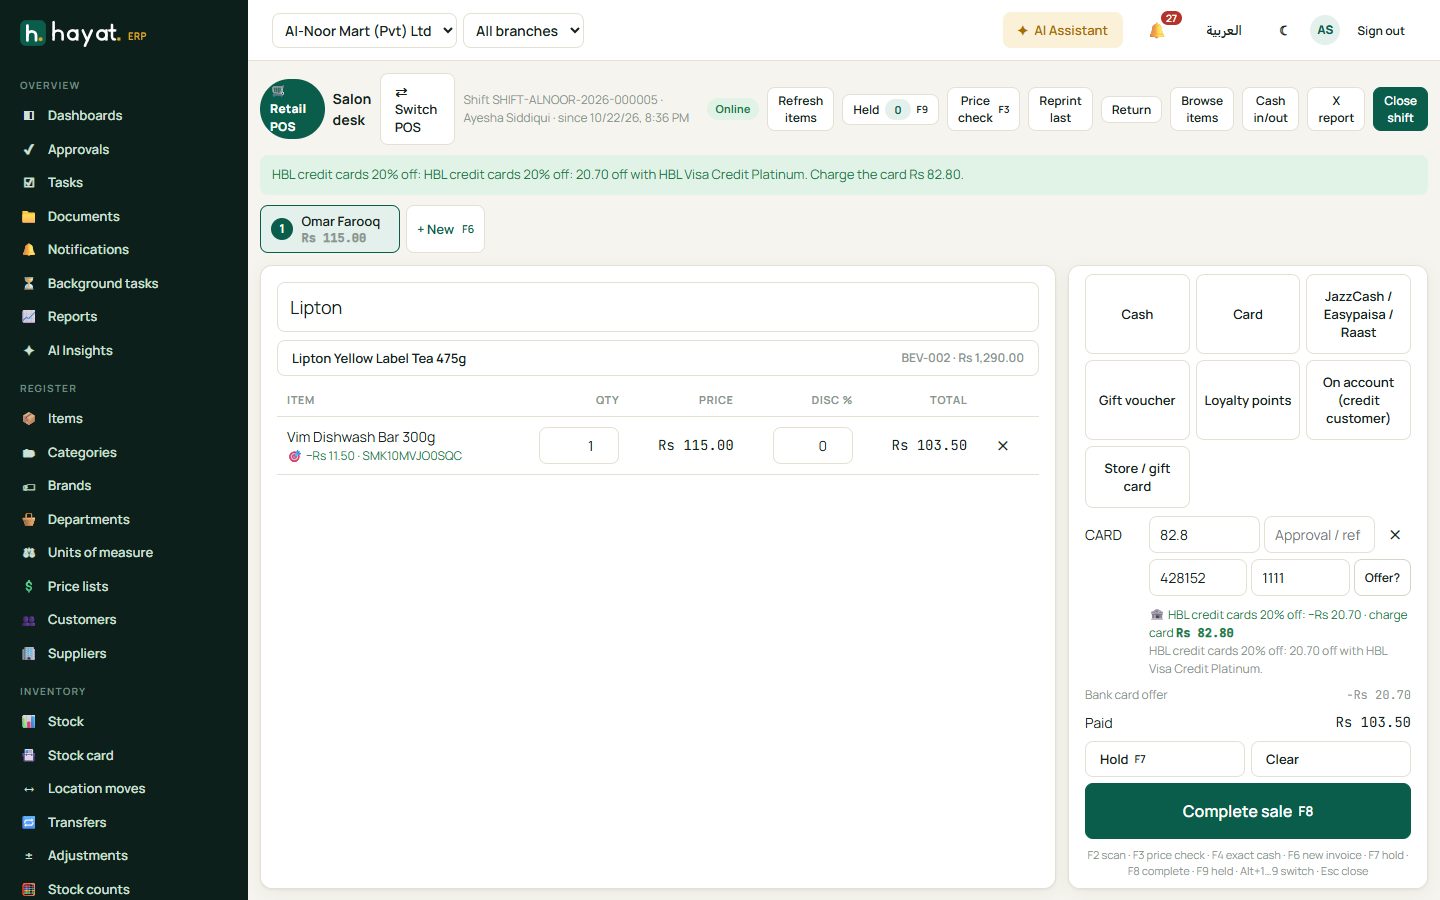Click the hayat ERP logo
1440x900 pixels.
[83, 34]
